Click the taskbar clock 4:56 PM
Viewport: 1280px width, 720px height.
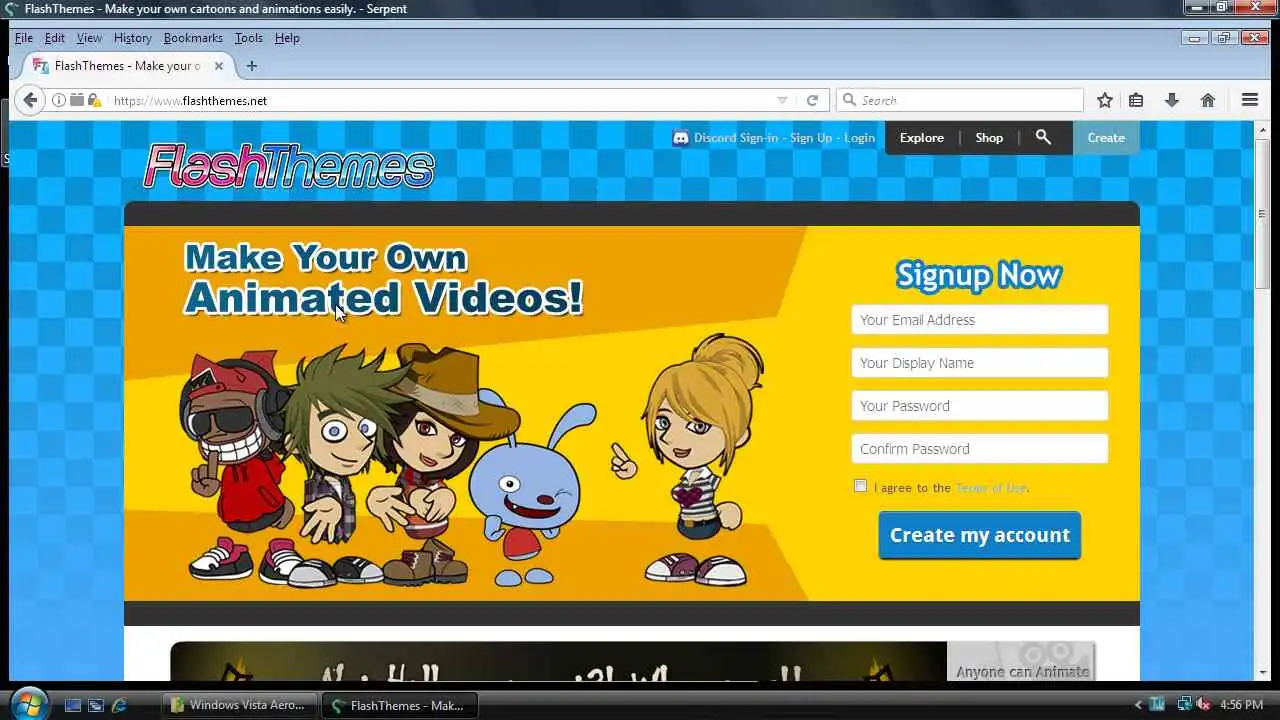[x=1242, y=705]
